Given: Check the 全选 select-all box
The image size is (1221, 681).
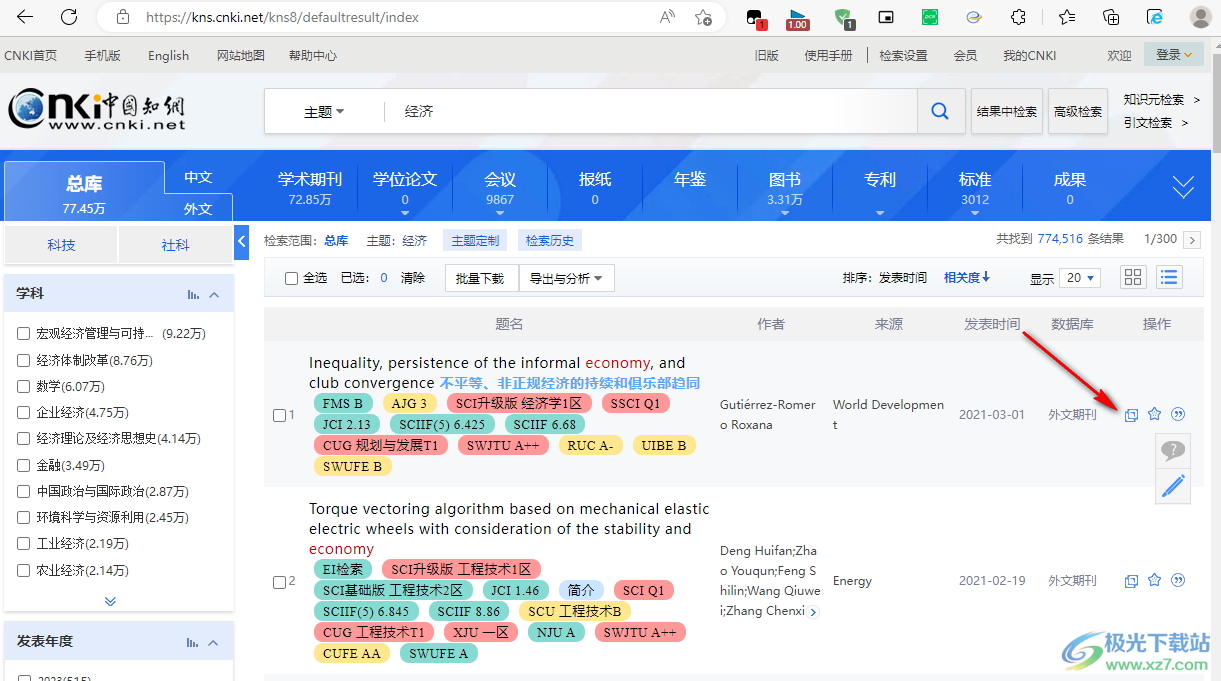Looking at the screenshot, I should [292, 278].
